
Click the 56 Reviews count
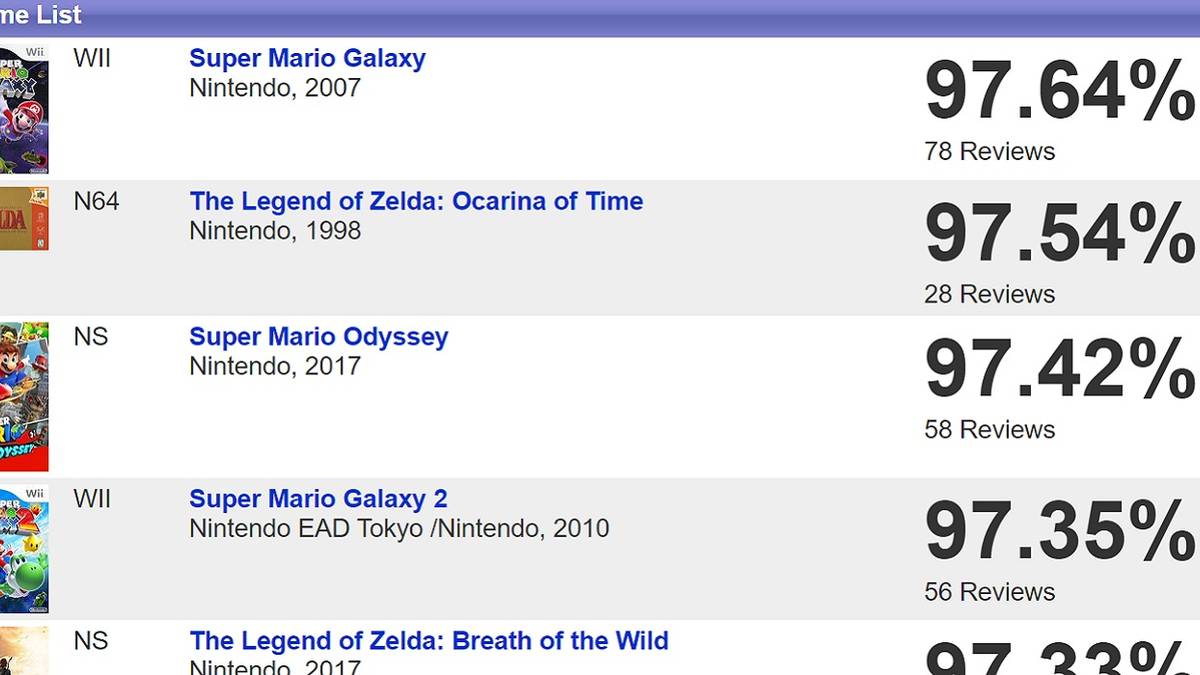pyautogui.click(x=990, y=592)
